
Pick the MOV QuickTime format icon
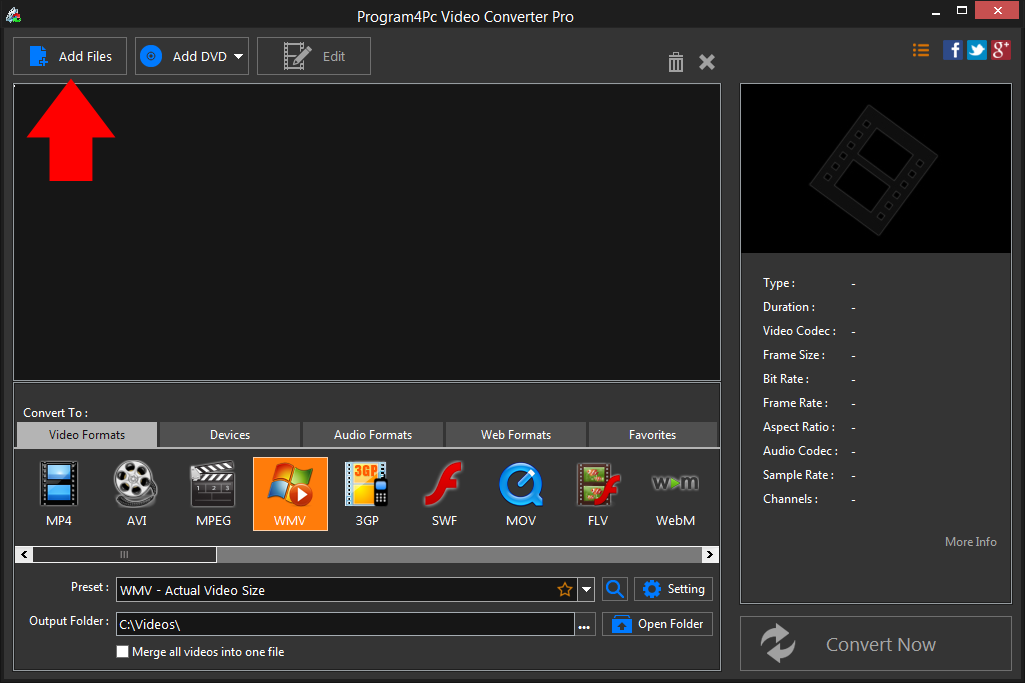point(521,493)
